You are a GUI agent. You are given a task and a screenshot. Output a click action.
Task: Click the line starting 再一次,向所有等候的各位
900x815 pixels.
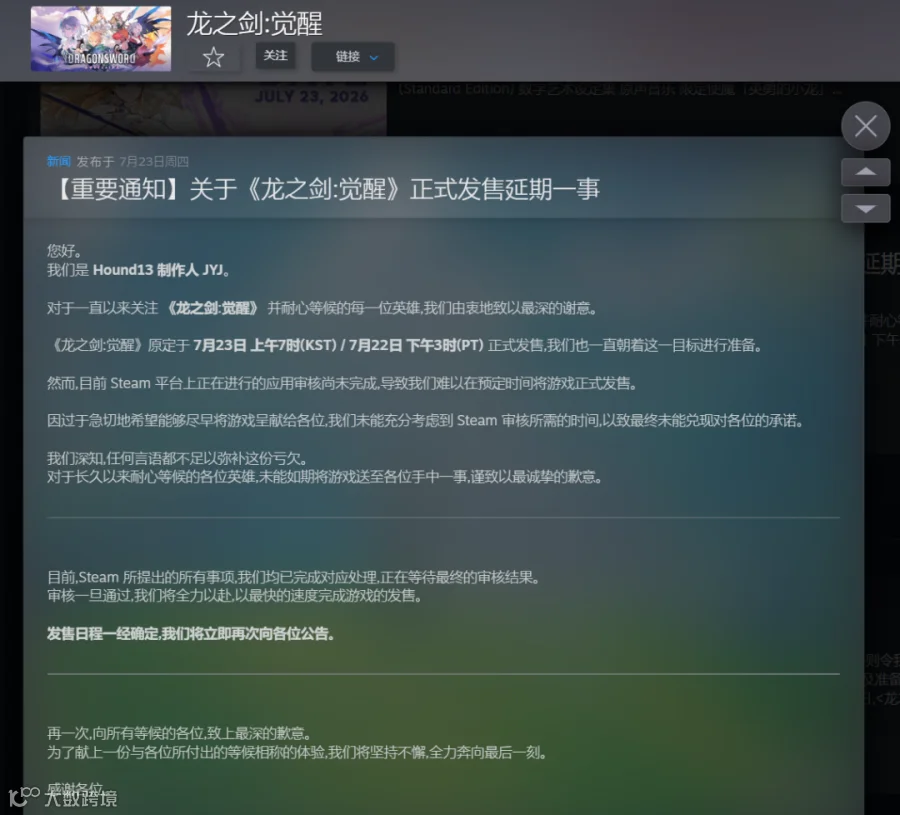(x=180, y=733)
